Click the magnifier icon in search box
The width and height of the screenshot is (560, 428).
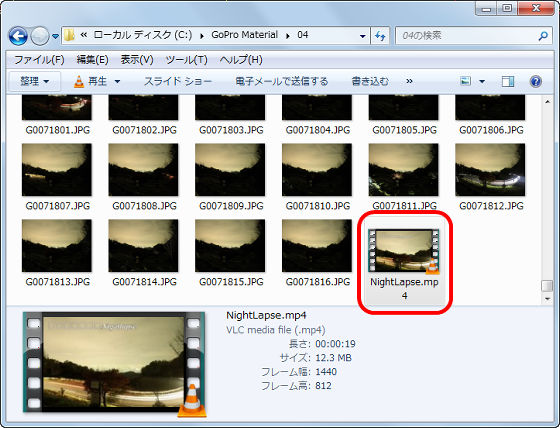(543, 35)
